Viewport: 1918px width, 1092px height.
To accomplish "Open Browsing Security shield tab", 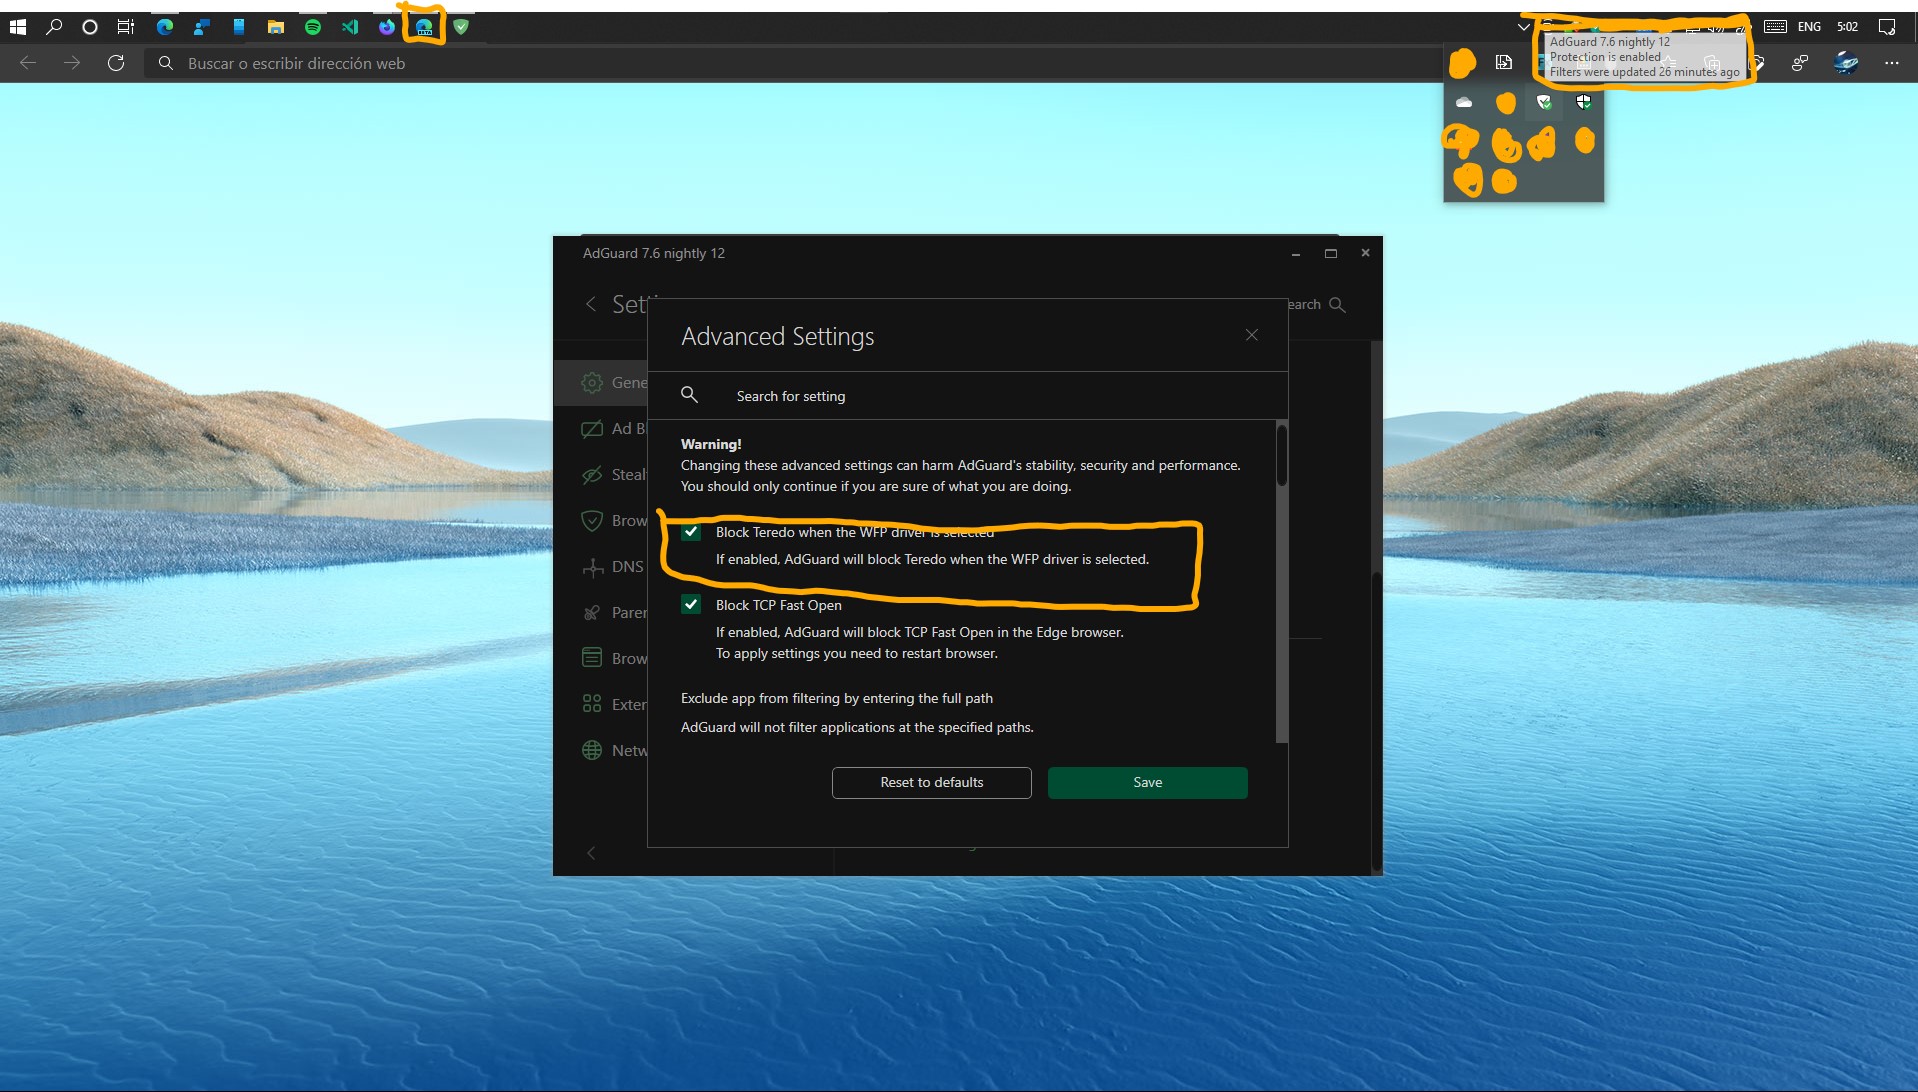I will 601,521.
